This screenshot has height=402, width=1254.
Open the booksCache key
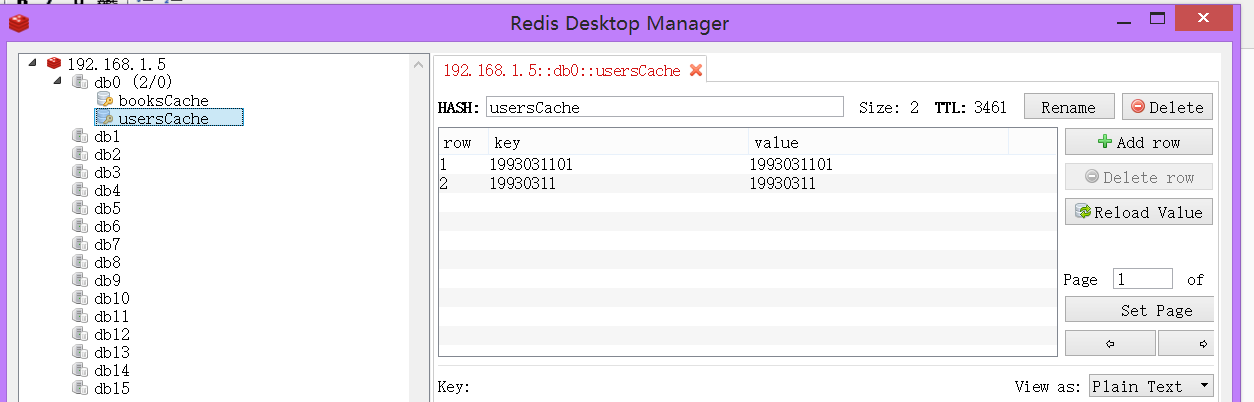pyautogui.click(x=163, y=100)
